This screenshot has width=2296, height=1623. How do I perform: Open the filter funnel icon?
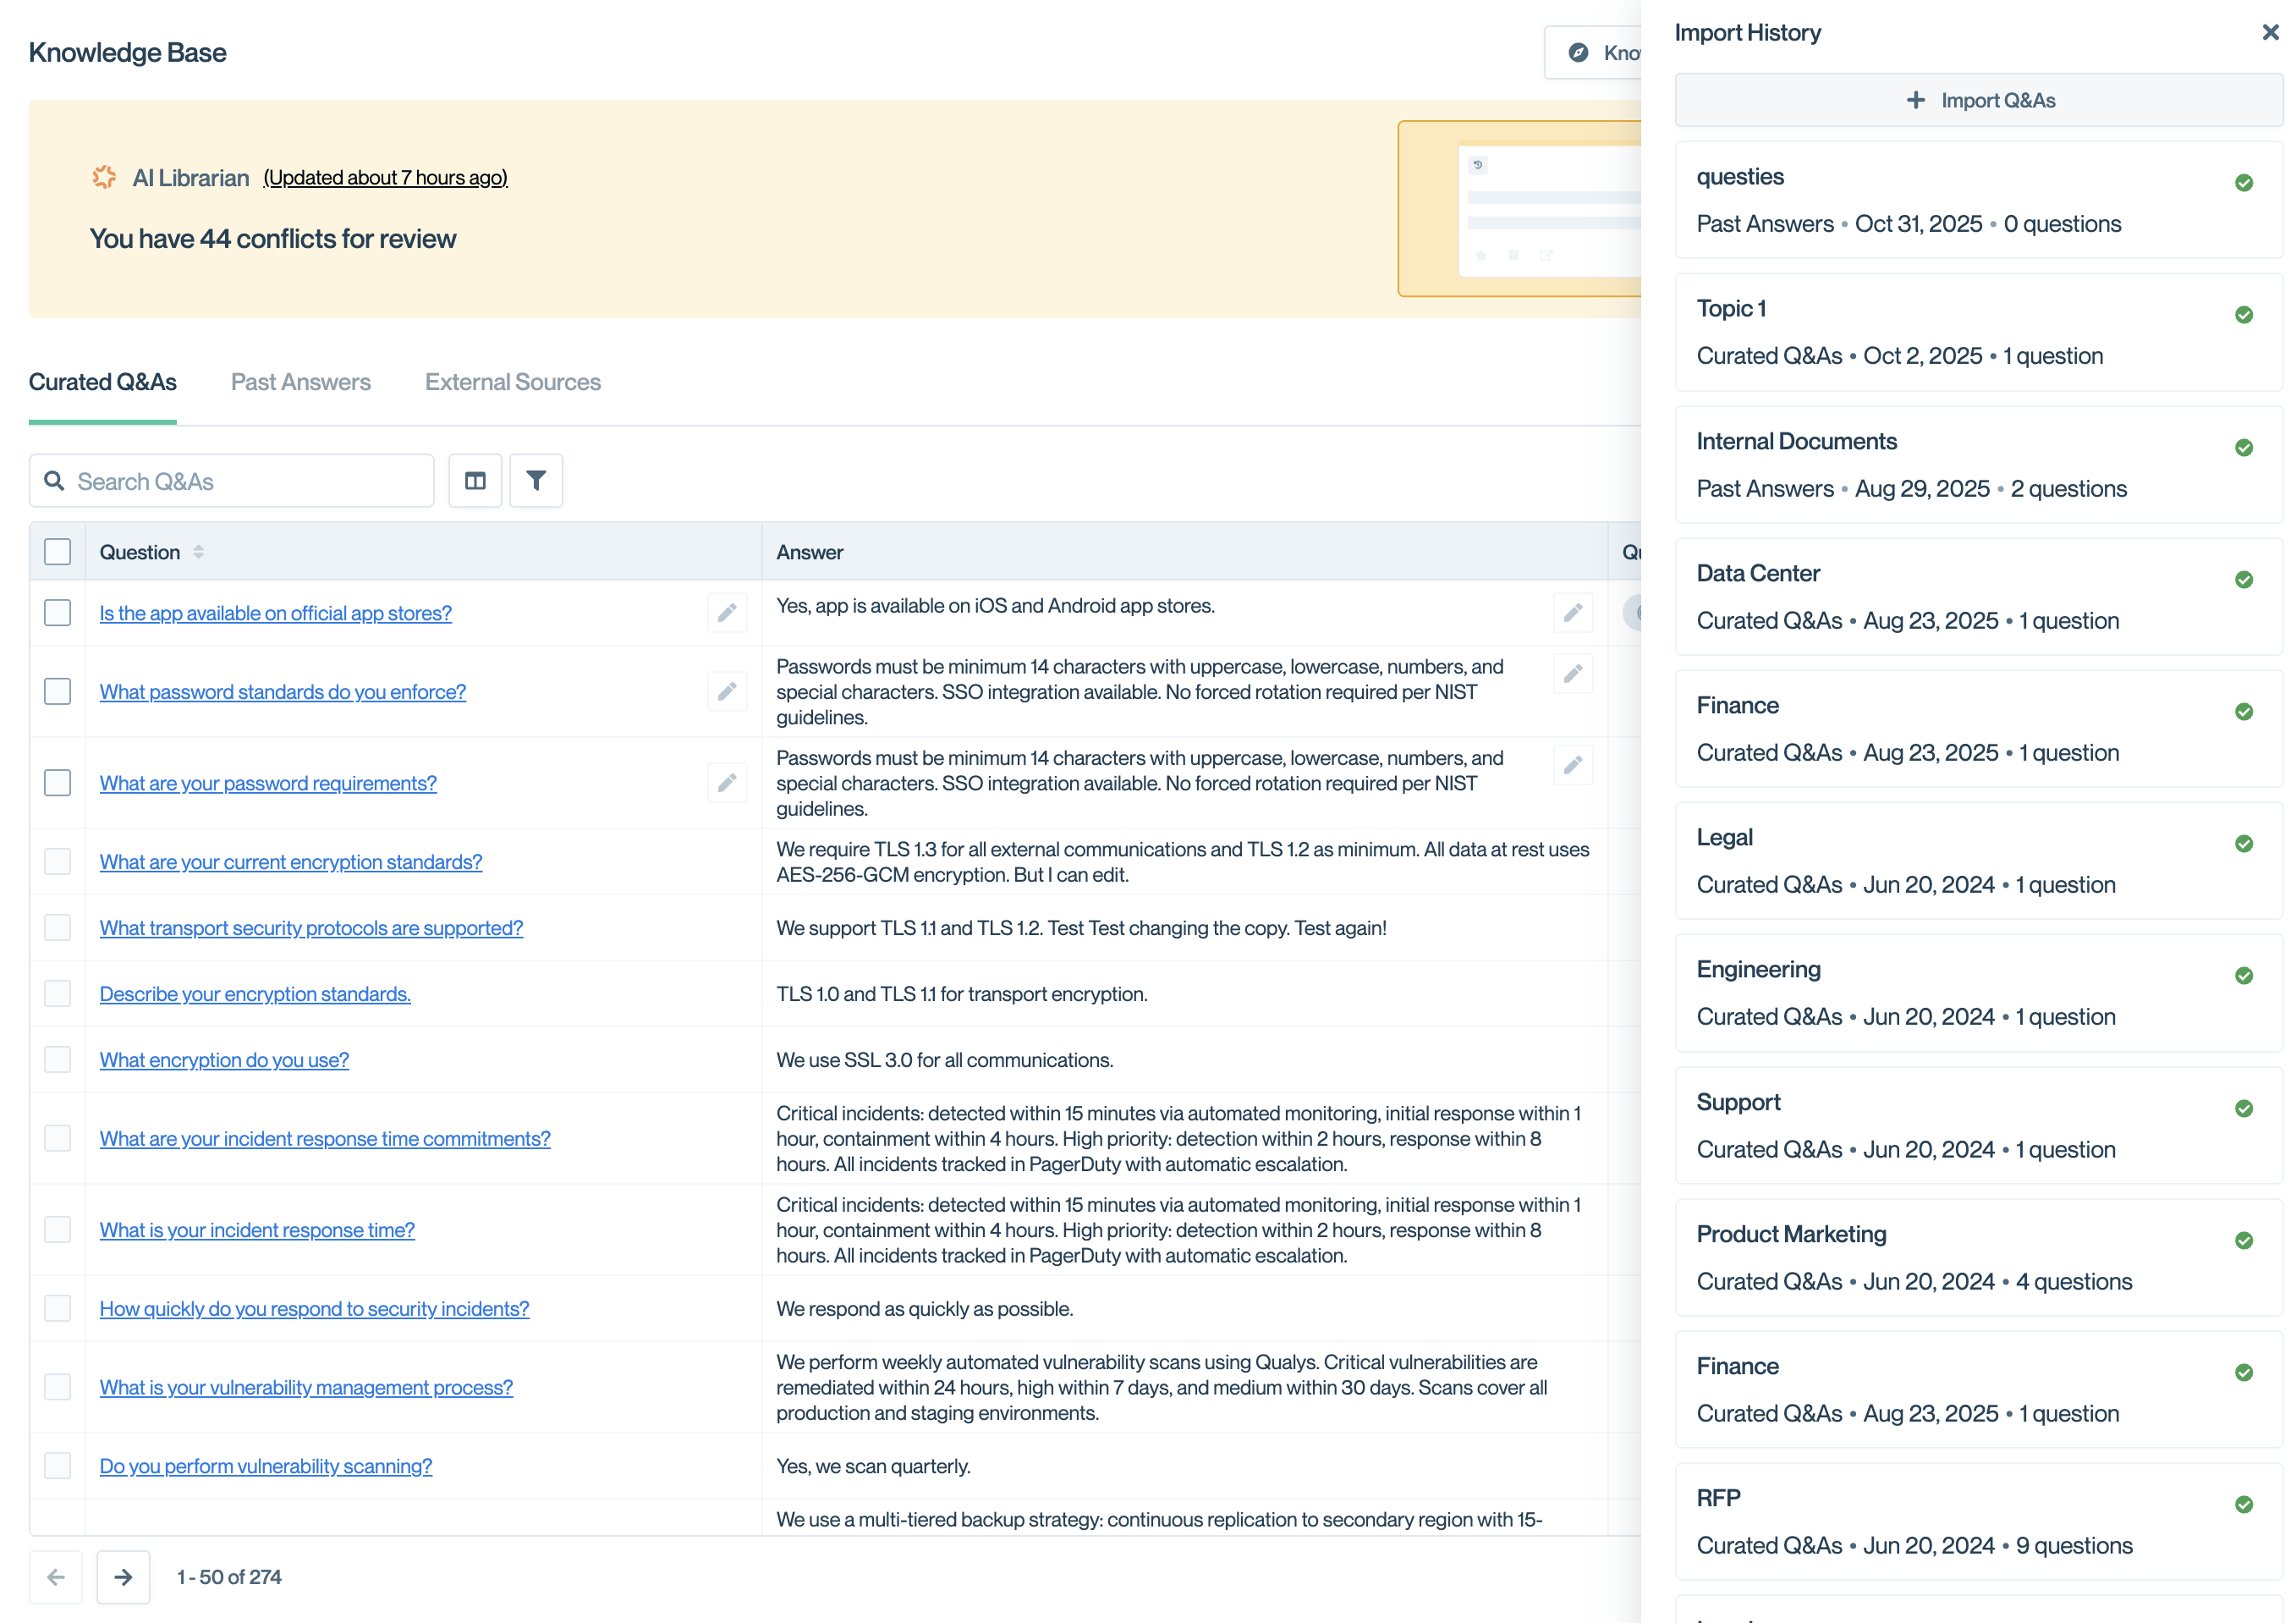(x=536, y=481)
